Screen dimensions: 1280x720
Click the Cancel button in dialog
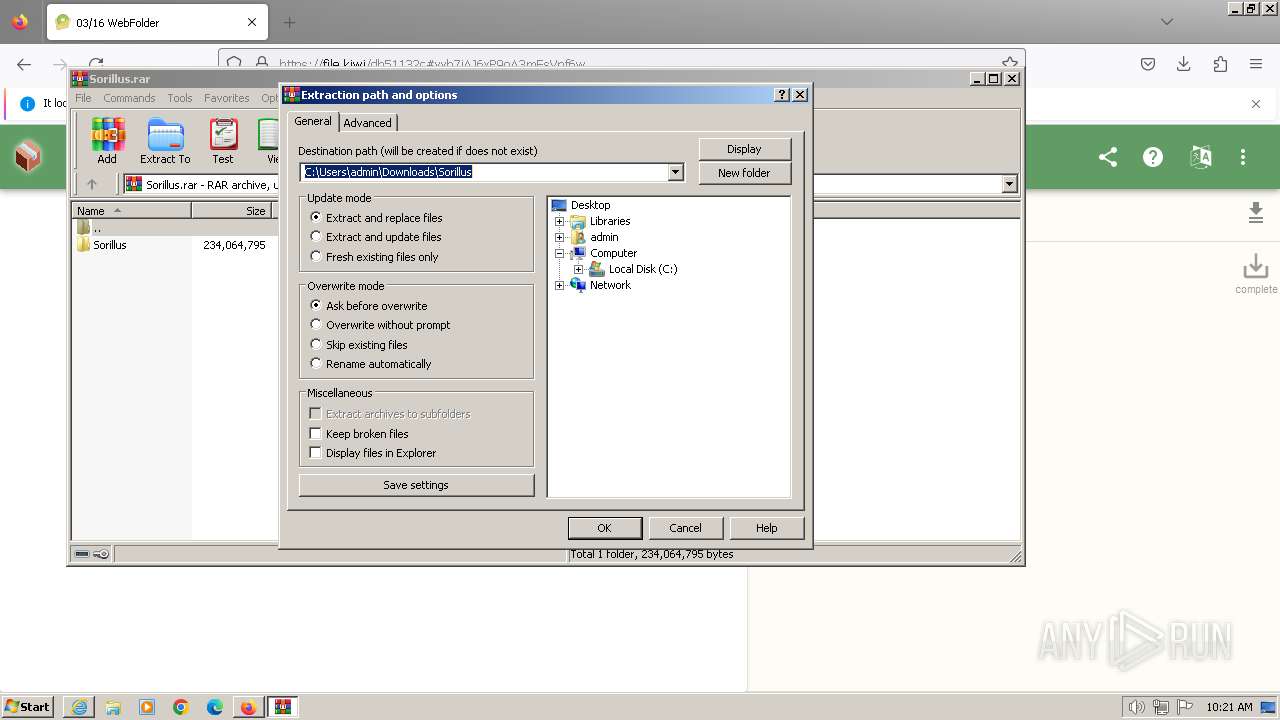coord(685,528)
